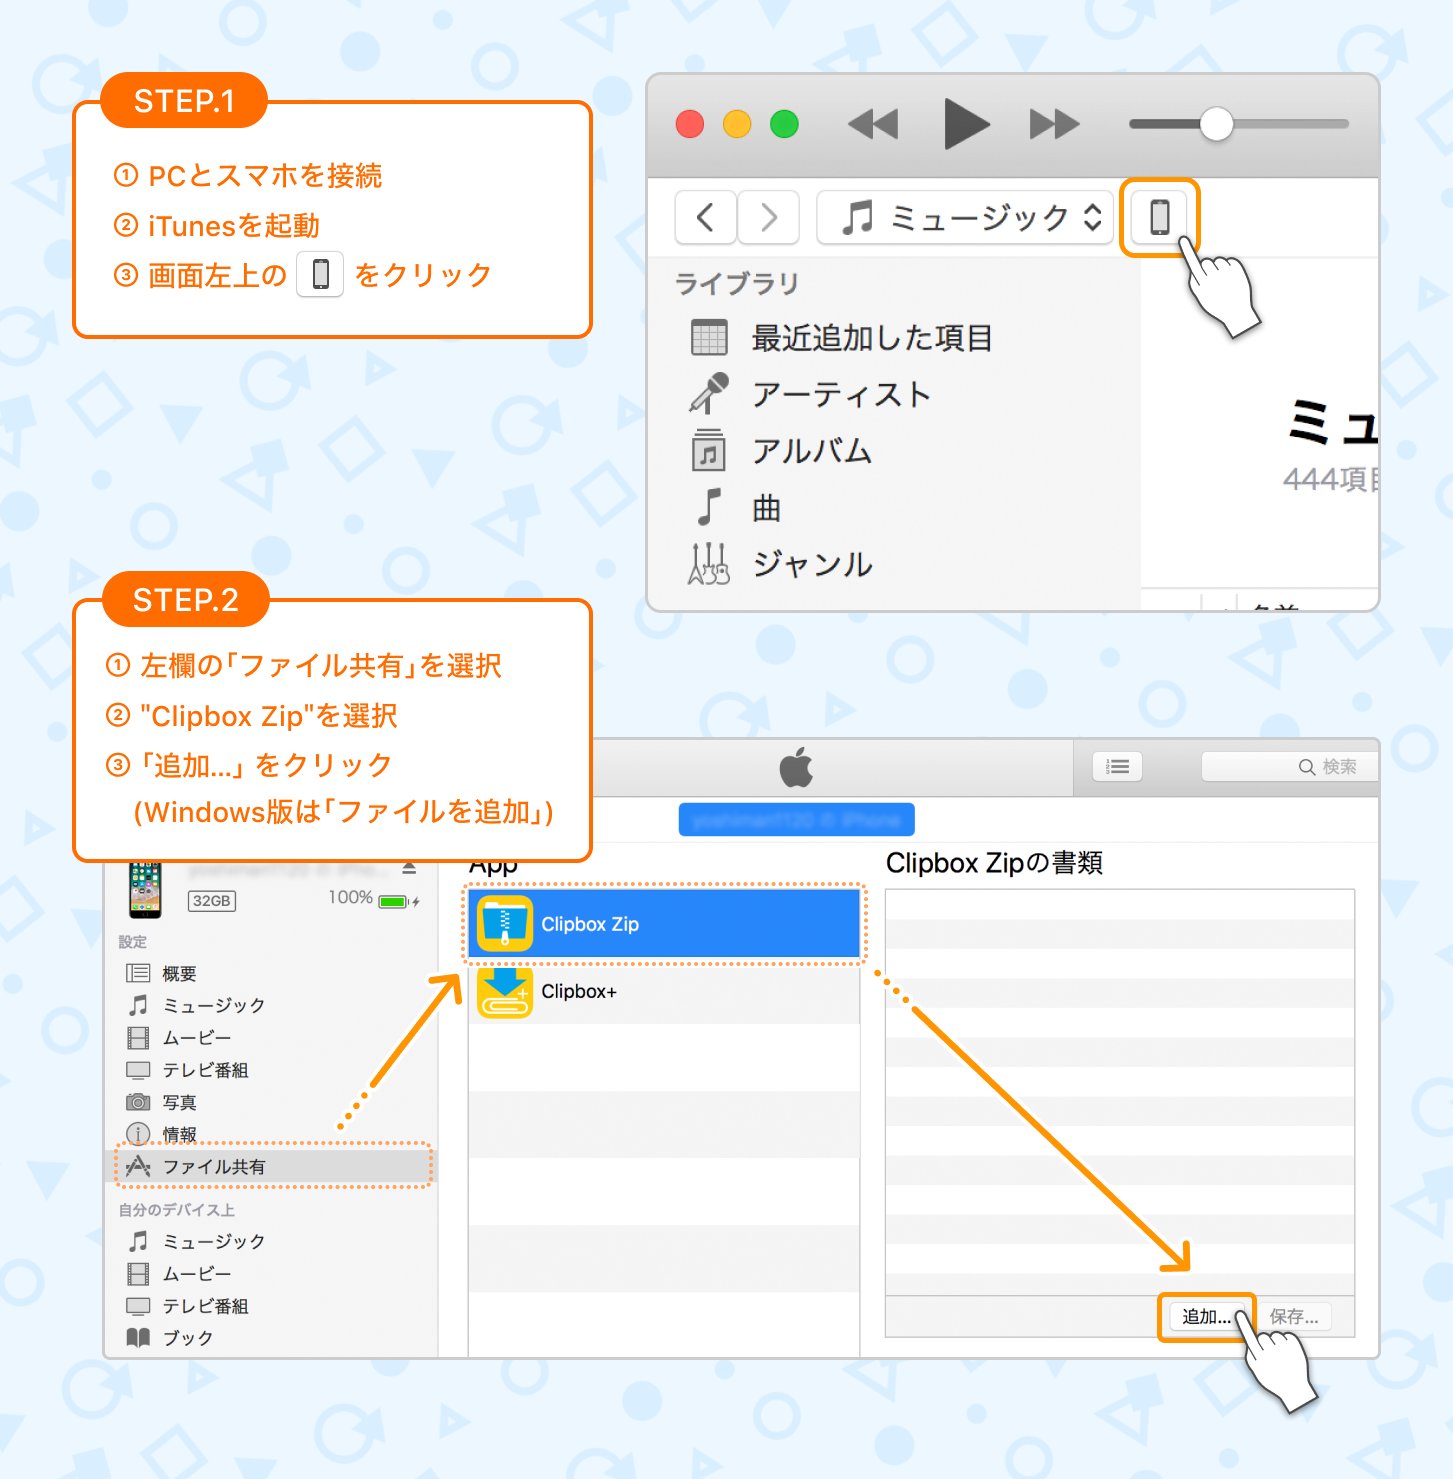Click the album icon beside アルバム

(x=709, y=450)
